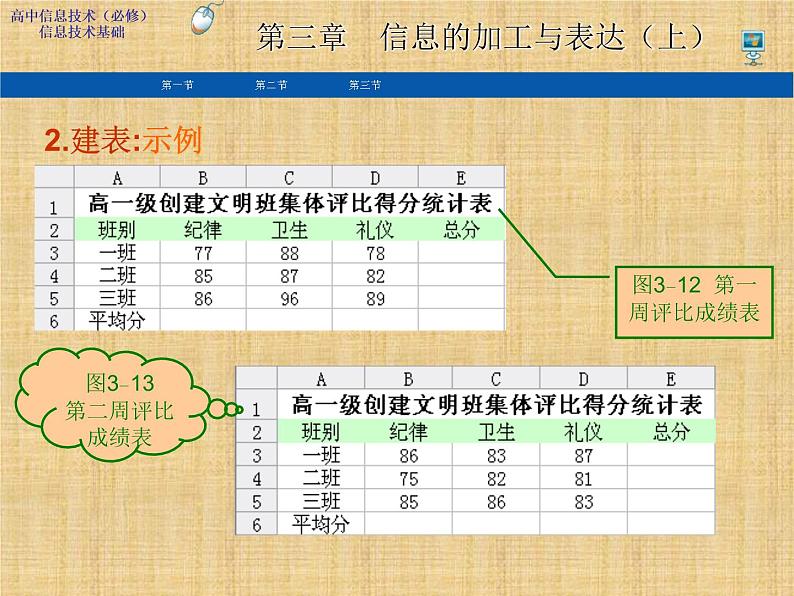Viewport: 794px width, 596px height.
Task: Select cell with value 77
Action: point(203,253)
